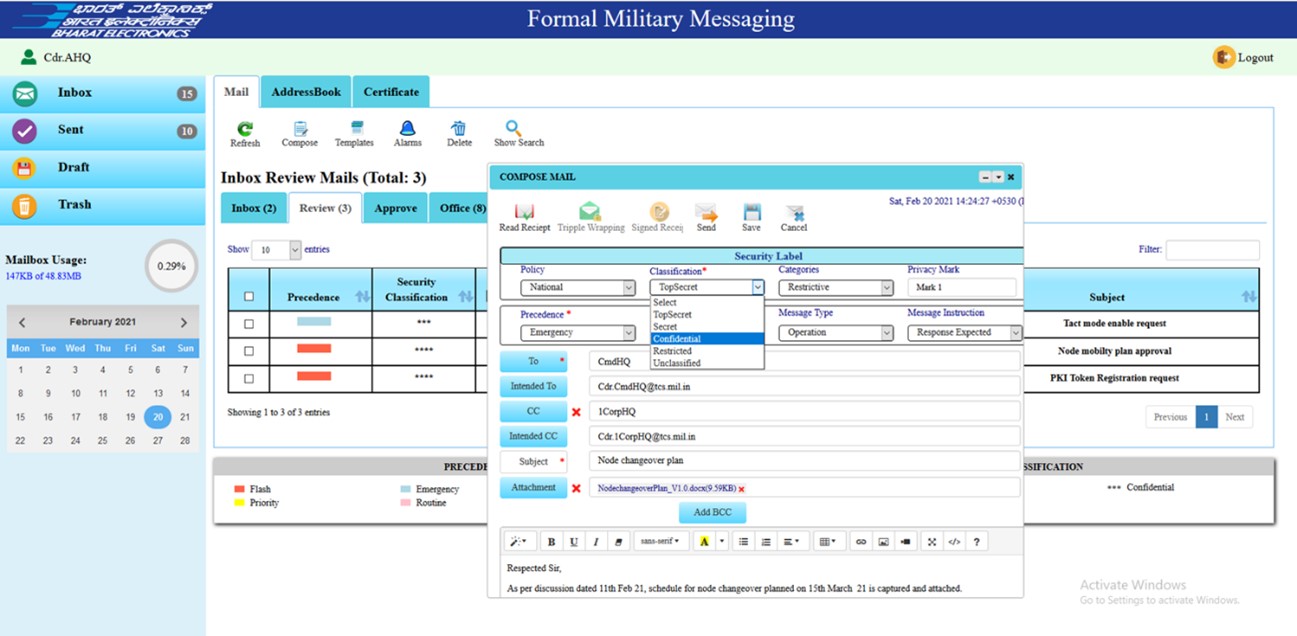The image size is (1297, 636).
Task: Expand the Policy dropdown showing National
Action: point(577,288)
